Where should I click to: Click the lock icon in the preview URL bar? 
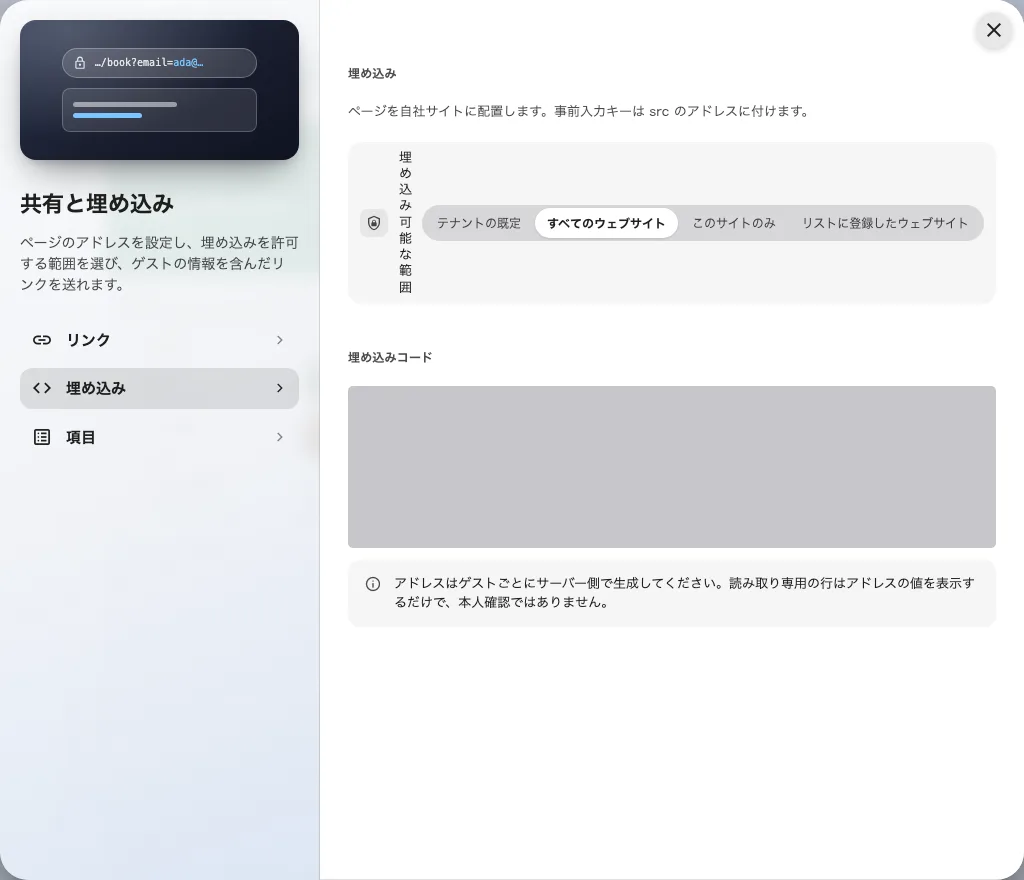click(x=80, y=63)
